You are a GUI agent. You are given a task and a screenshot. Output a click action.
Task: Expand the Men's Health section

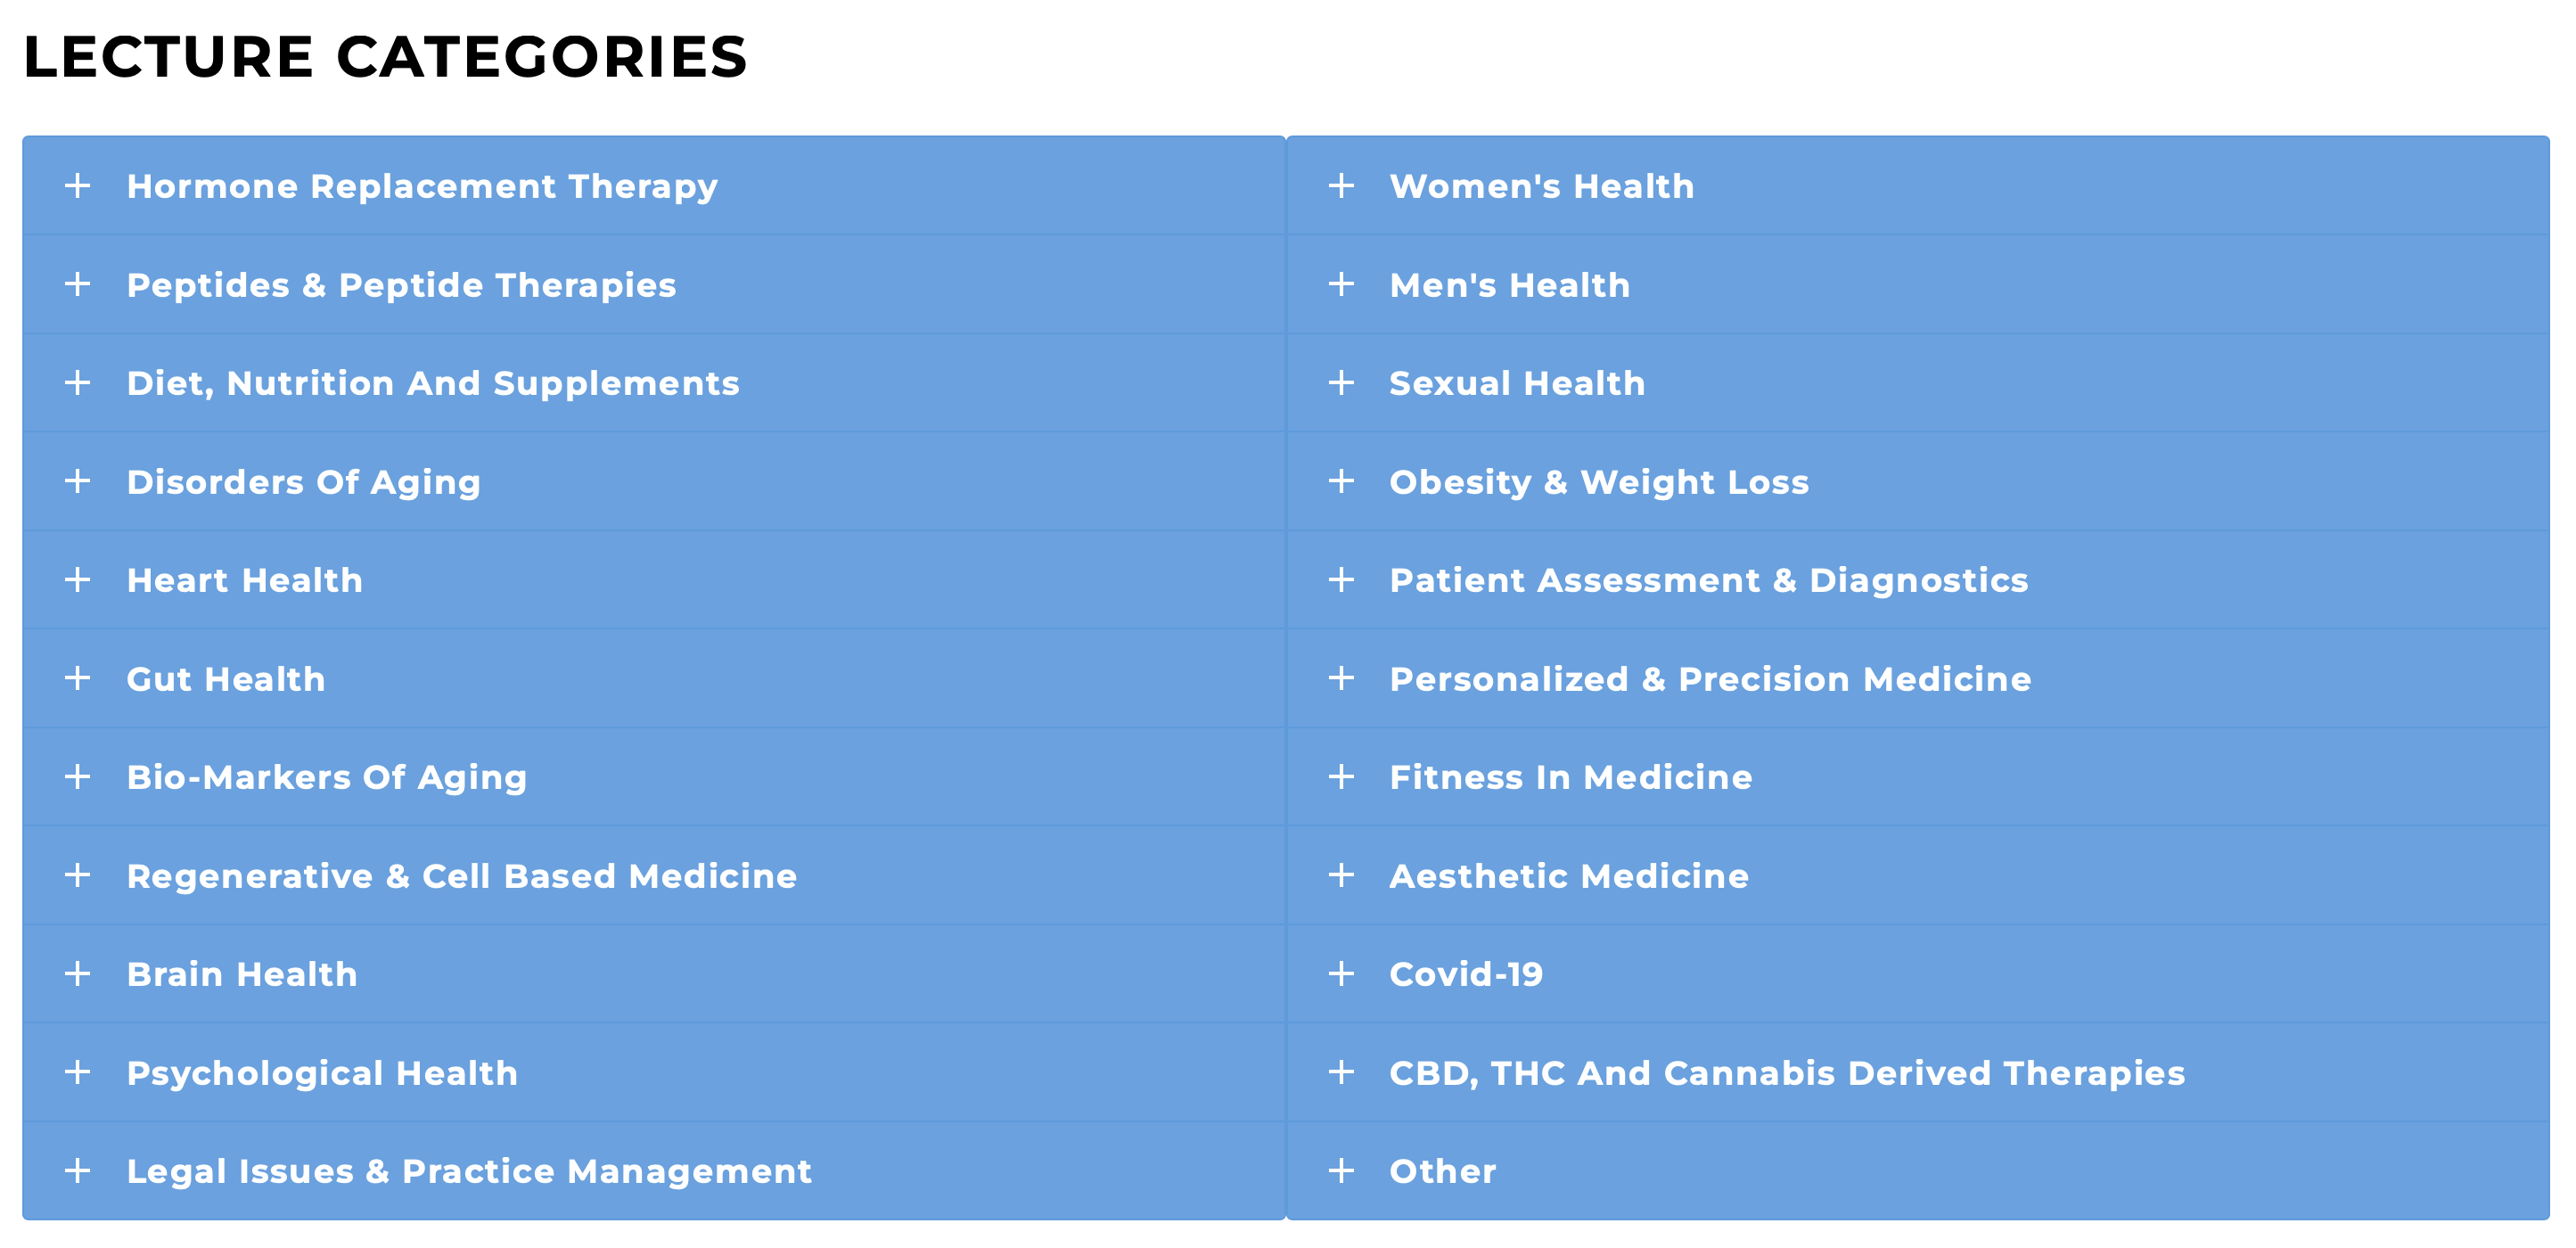[1509, 285]
